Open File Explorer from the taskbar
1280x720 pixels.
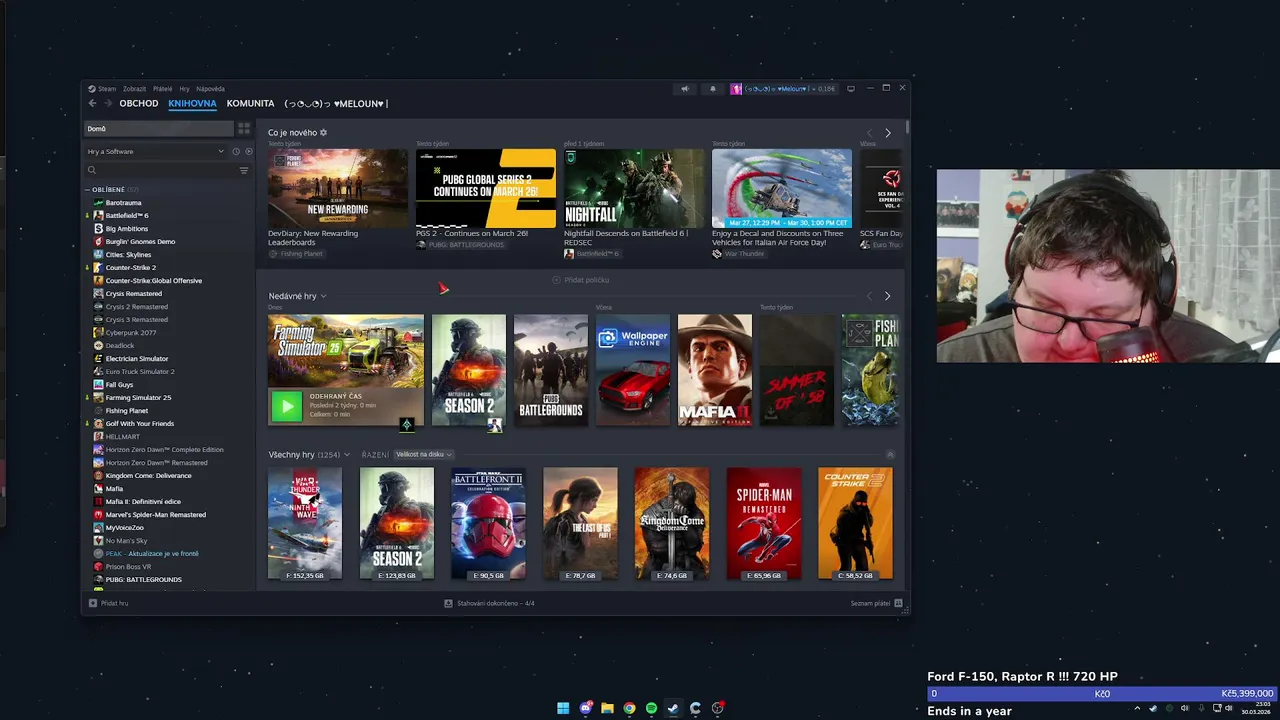607,708
